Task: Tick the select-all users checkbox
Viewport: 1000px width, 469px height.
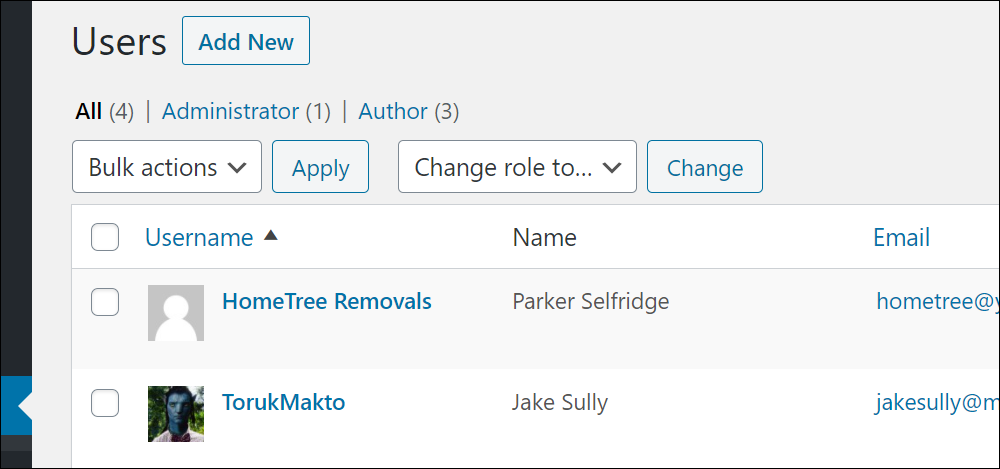Action: click(105, 237)
